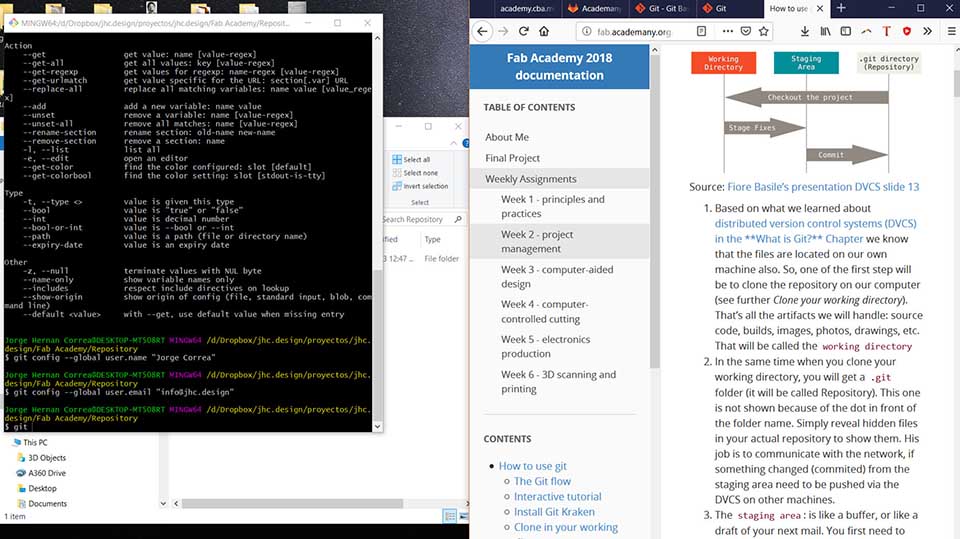Jump to How to use git
Screen dimensions: 960x539
tap(532, 466)
